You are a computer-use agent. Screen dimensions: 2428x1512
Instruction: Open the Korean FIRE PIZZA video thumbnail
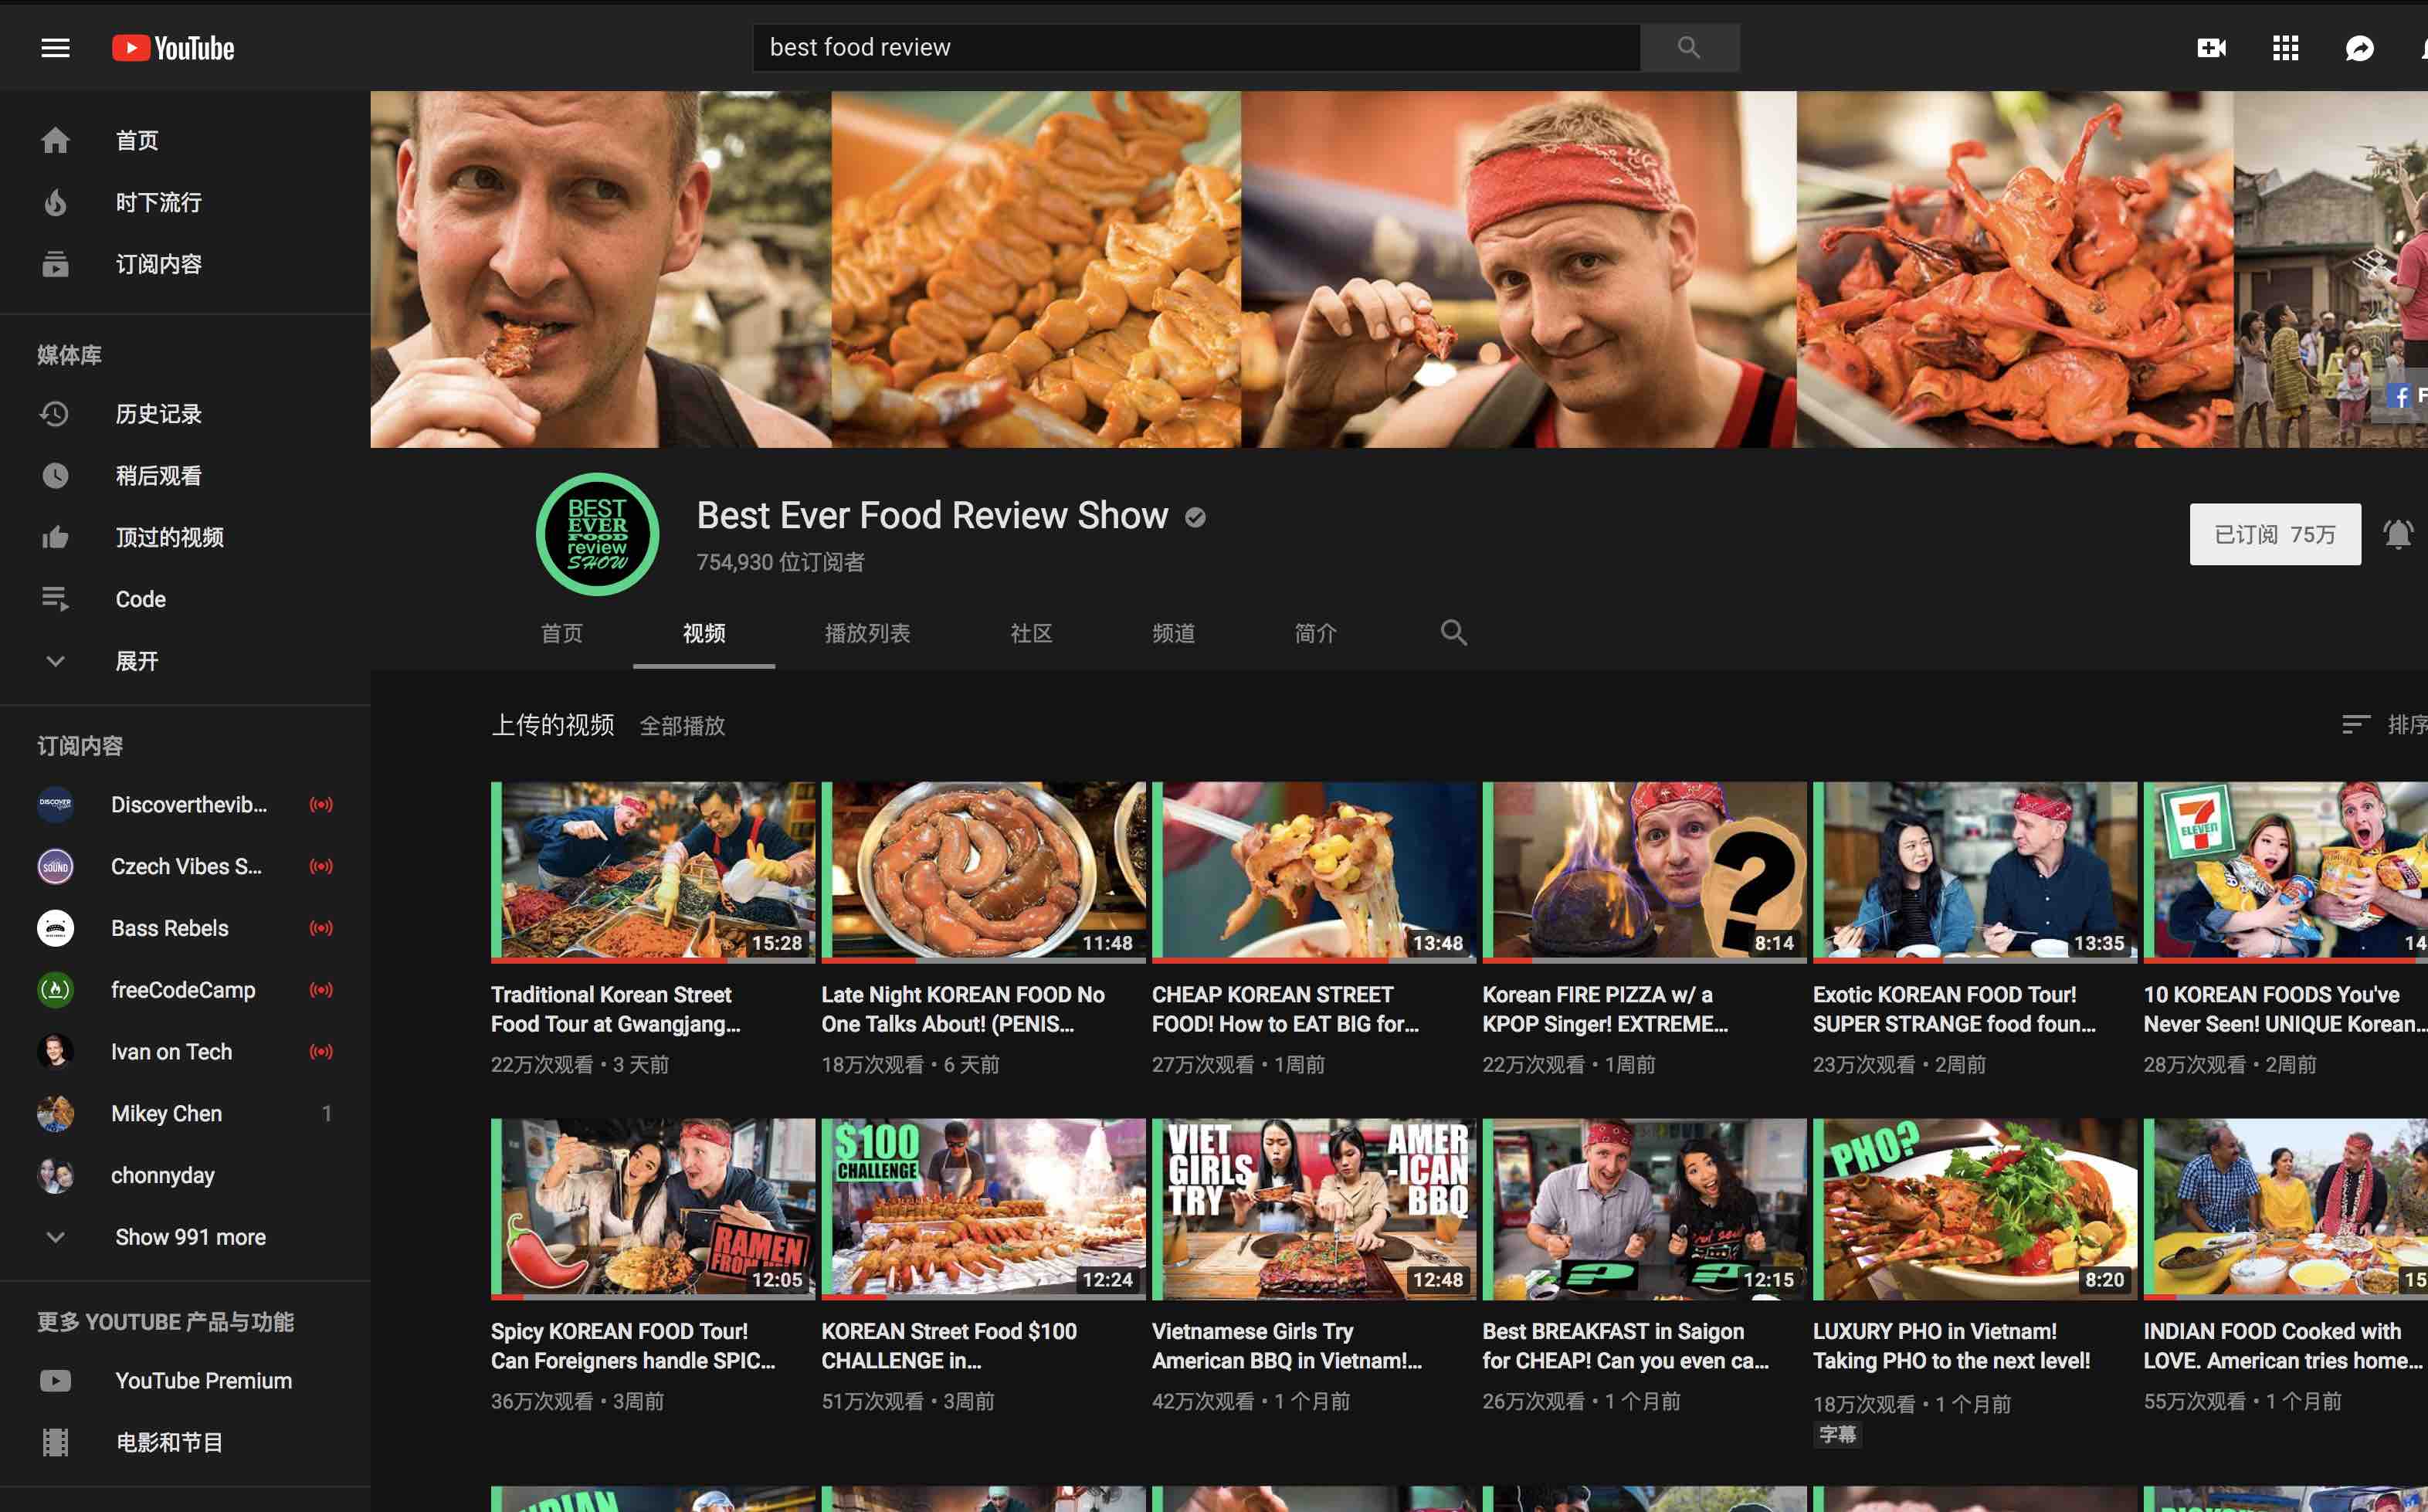pos(1643,870)
